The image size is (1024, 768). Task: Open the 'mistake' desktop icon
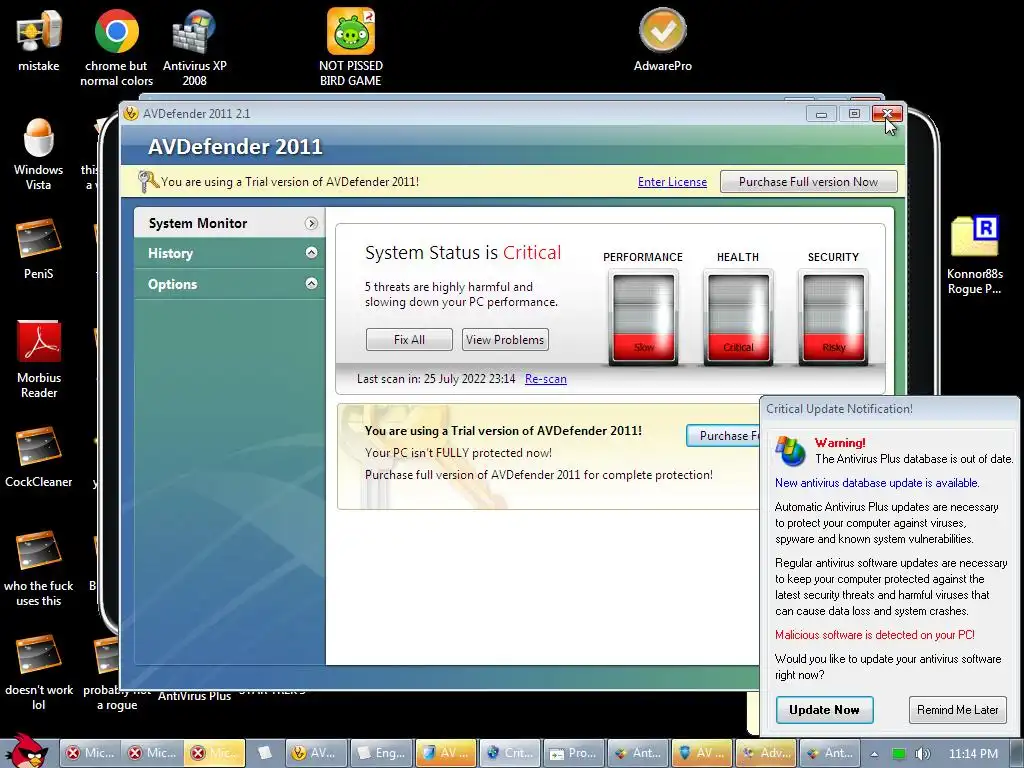39,39
